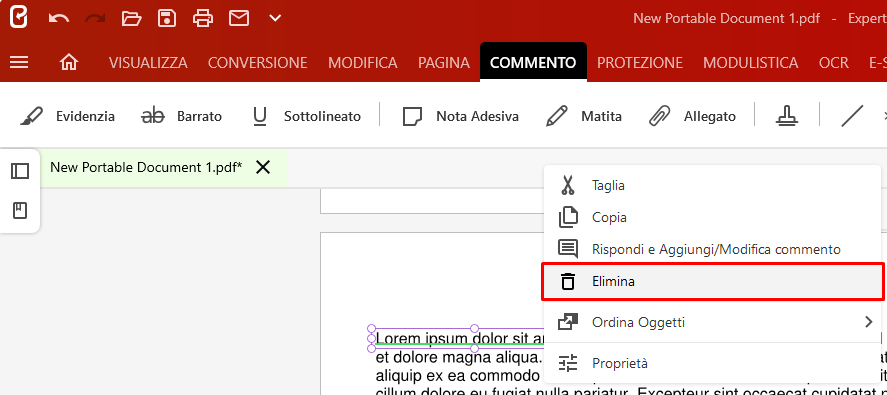Open a file with the folder icon
This screenshot has height=395, width=887.
131,19
